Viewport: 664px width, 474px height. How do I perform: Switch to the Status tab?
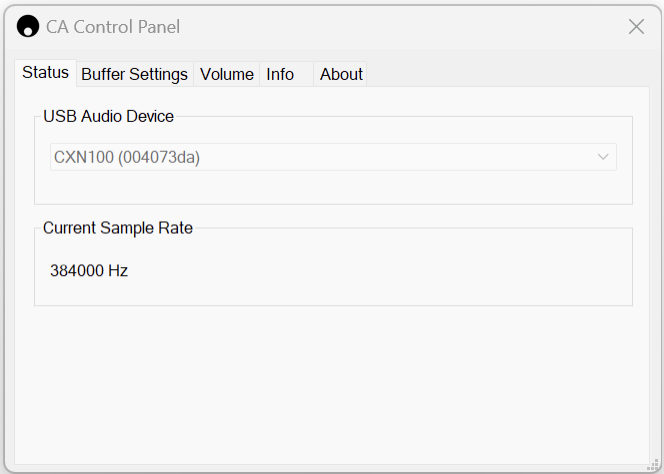pos(45,73)
